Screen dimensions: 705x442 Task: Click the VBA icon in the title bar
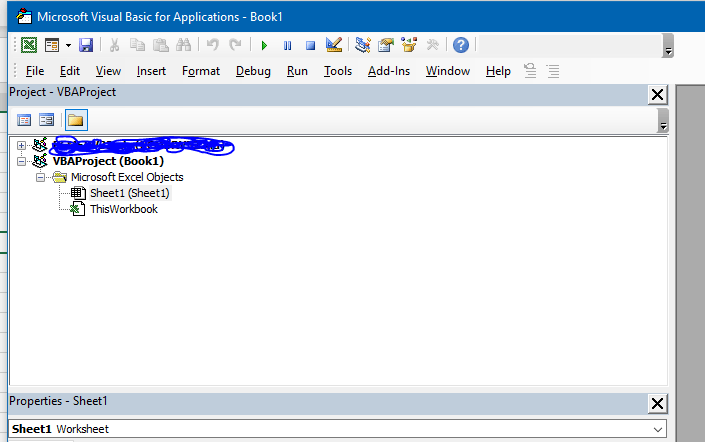(x=24, y=16)
